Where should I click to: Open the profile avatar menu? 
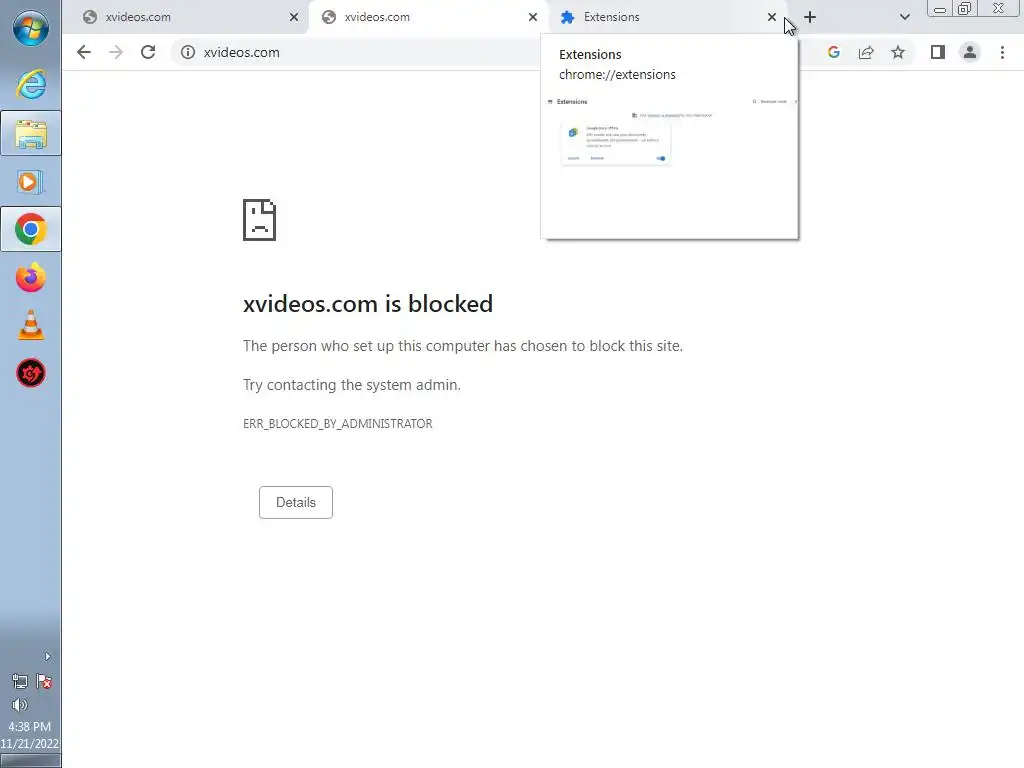(x=970, y=52)
